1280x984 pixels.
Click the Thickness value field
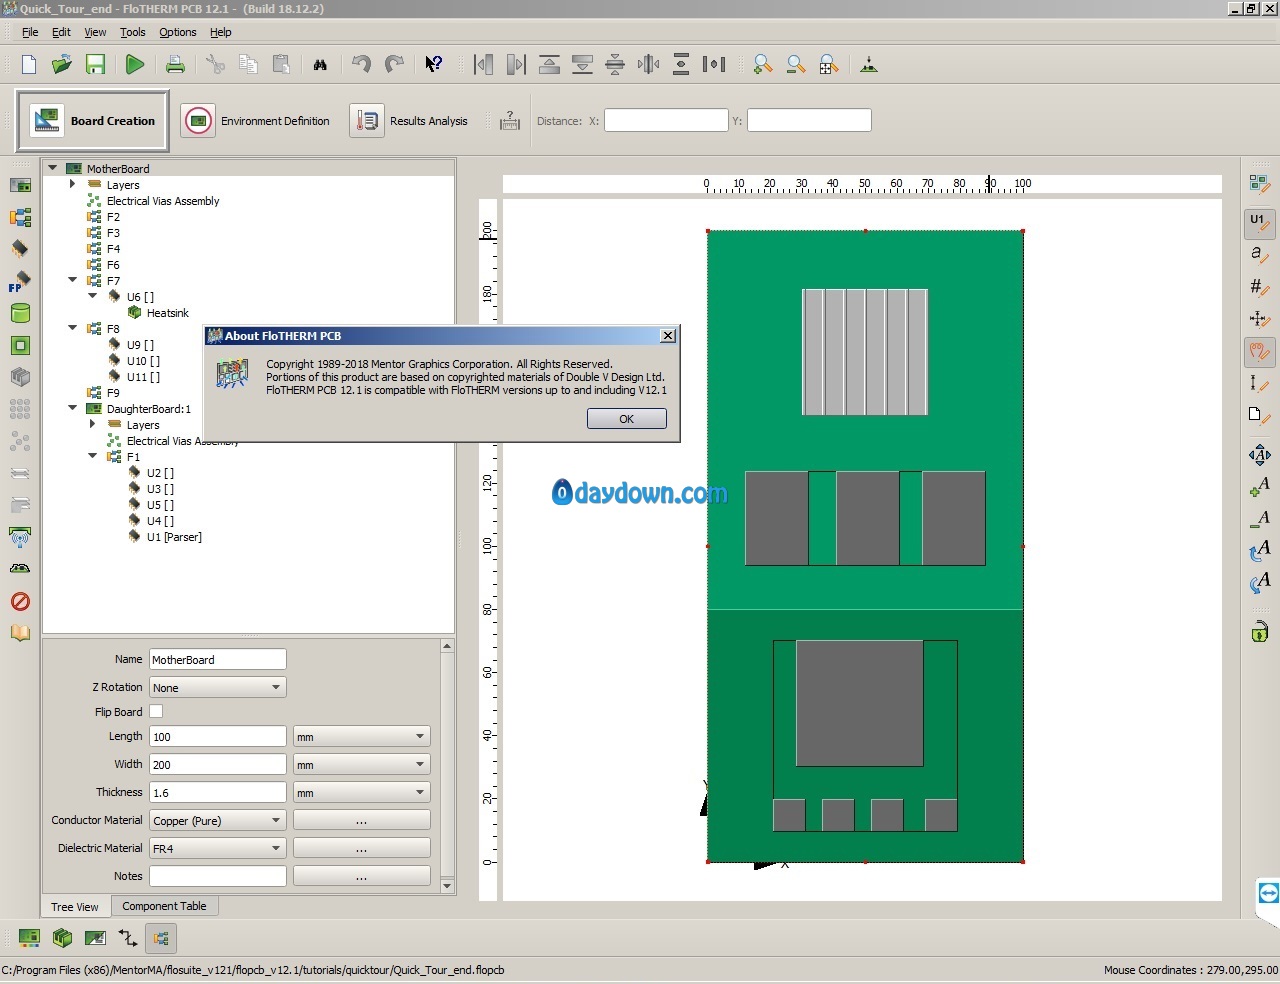217,793
